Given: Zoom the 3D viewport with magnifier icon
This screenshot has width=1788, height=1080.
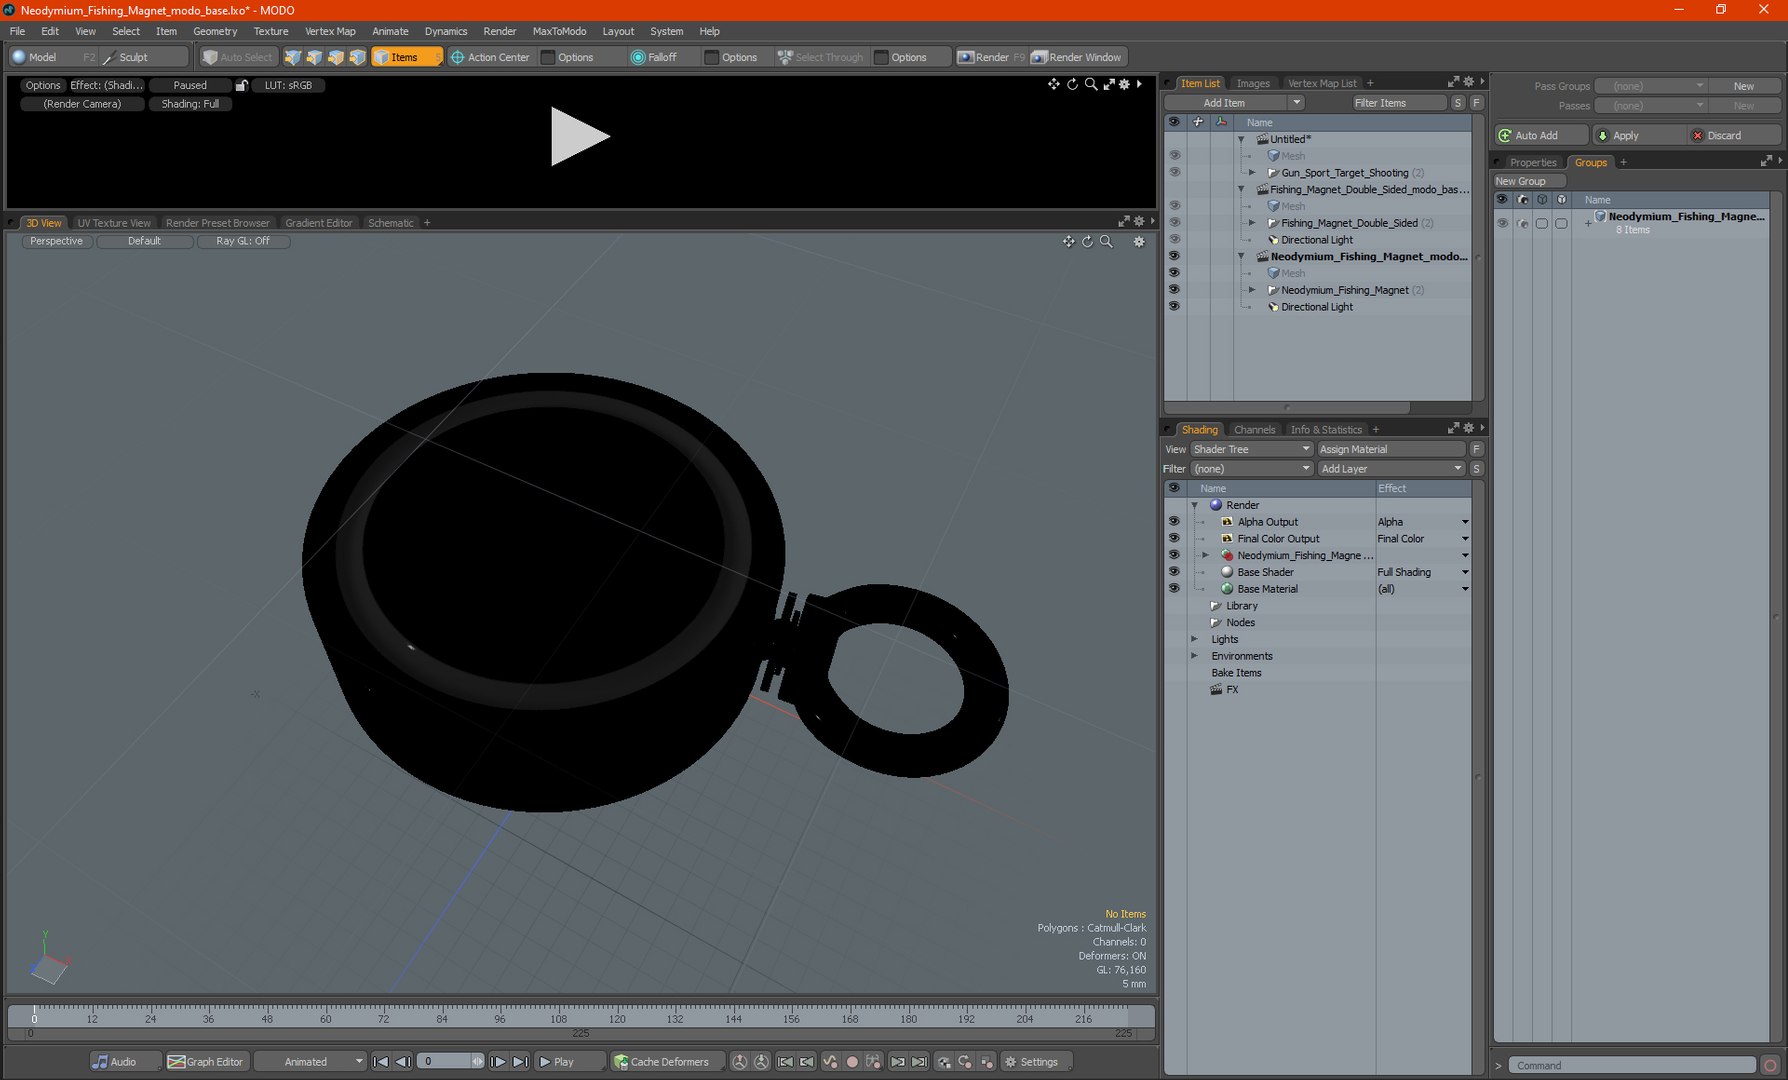Looking at the screenshot, I should click(x=1106, y=241).
